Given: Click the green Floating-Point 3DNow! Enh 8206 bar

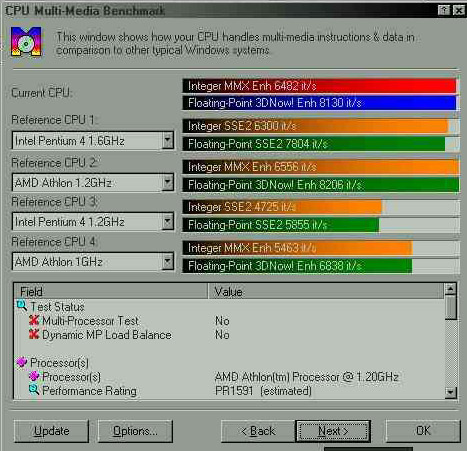Looking at the screenshot, I should pyautogui.click(x=321, y=184).
